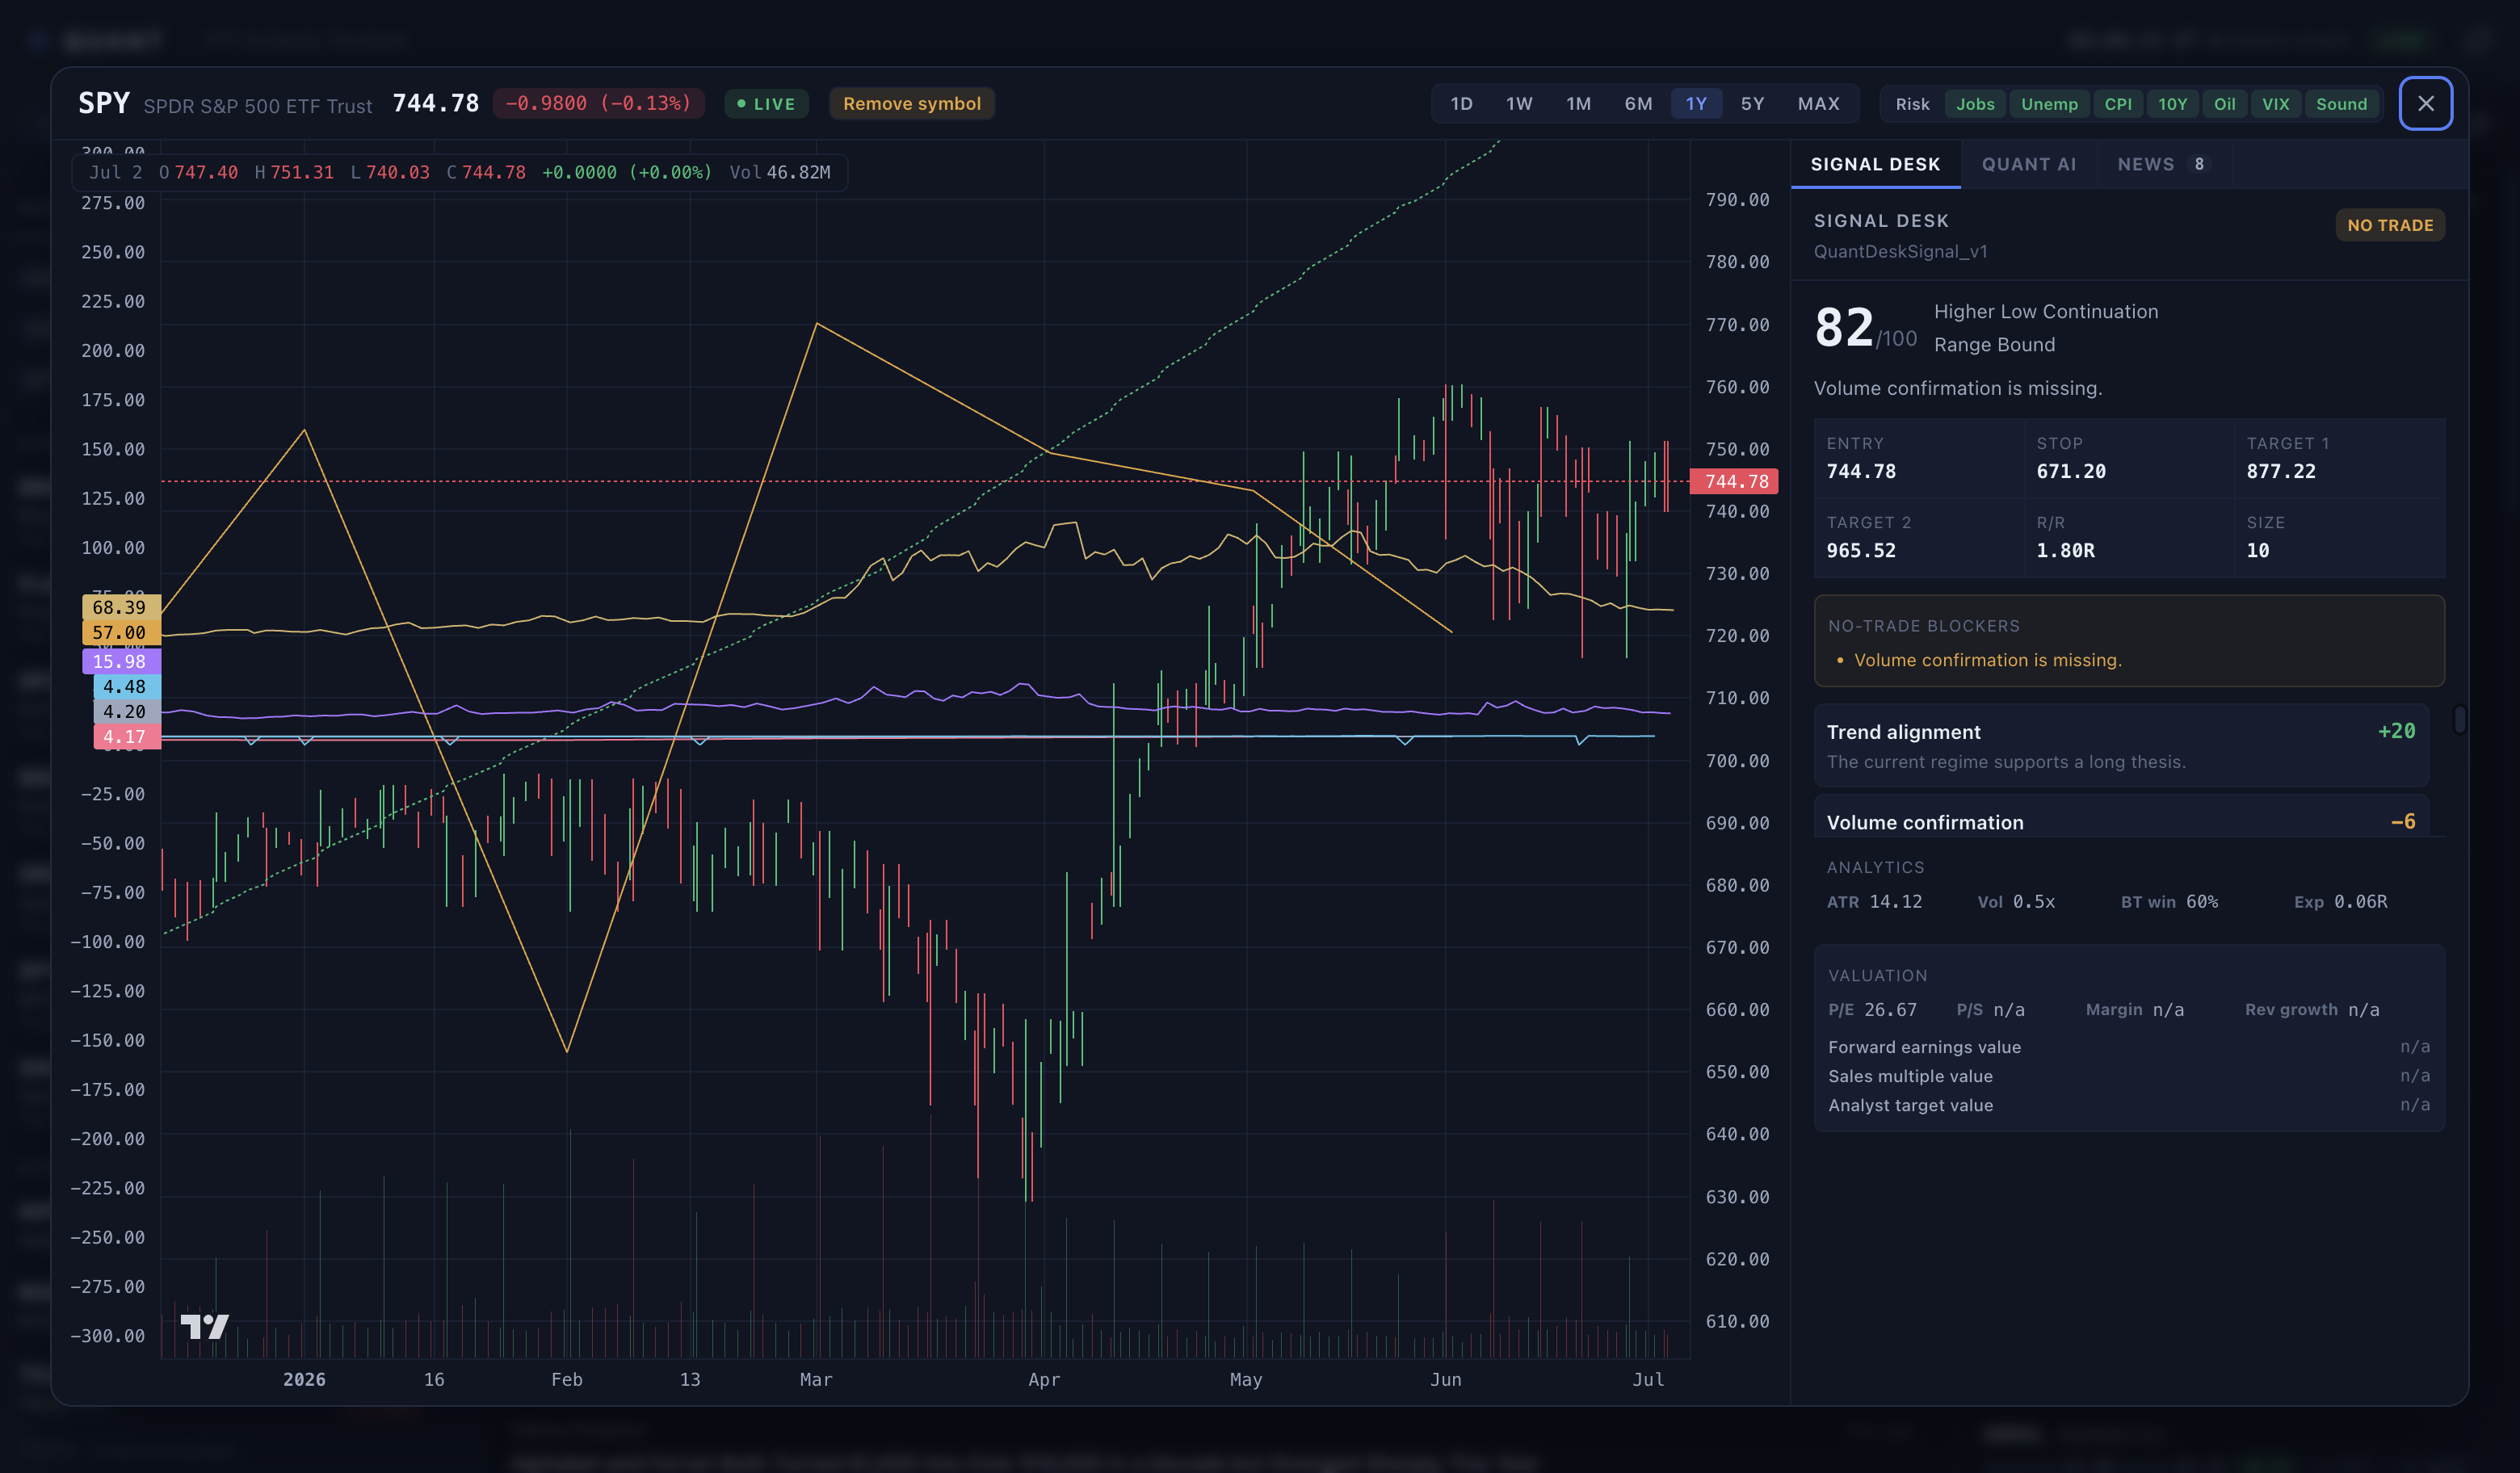This screenshot has height=1473, width=2520.
Task: Click the Higher Low Continuation label
Action: pyautogui.click(x=2045, y=311)
